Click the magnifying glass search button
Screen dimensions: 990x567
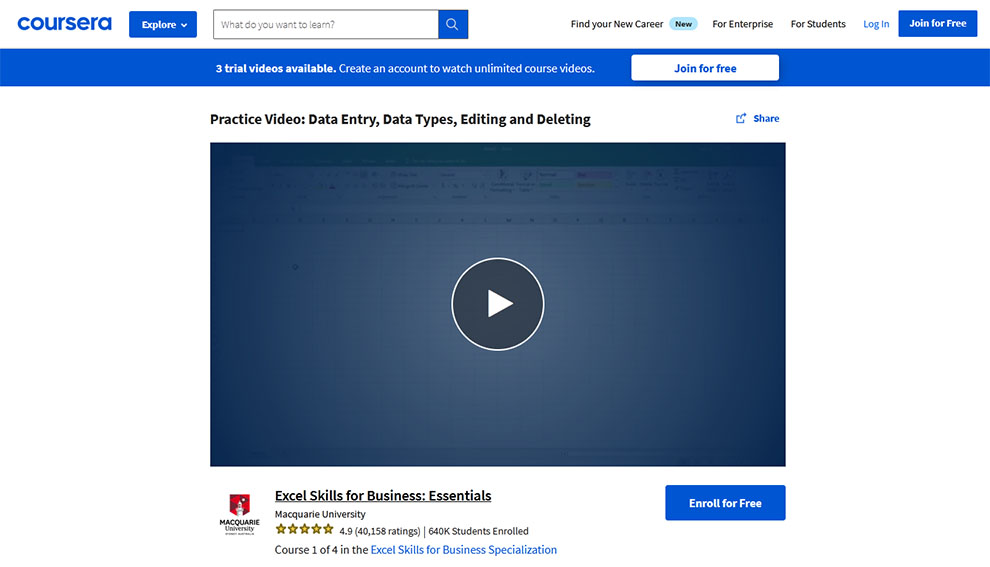pyautogui.click(x=453, y=25)
